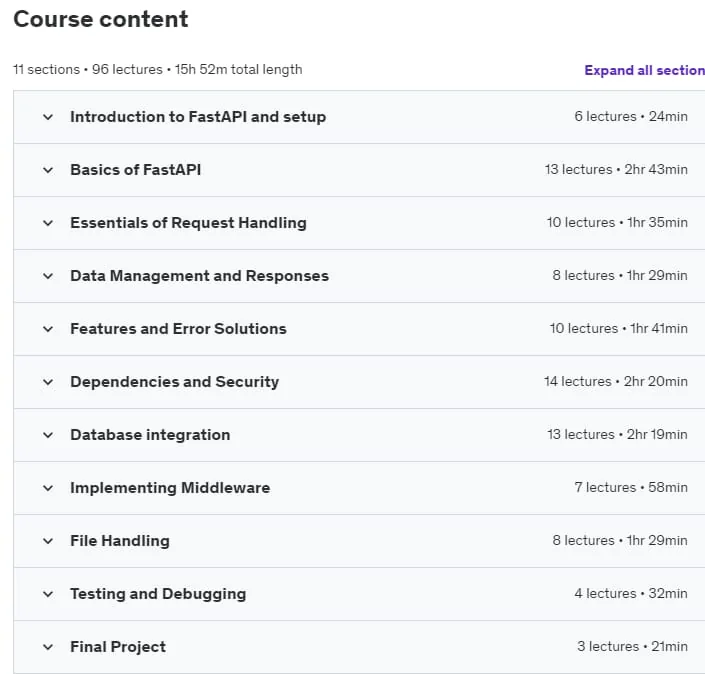
Task: Open the File Handling section title
Action: 120,540
